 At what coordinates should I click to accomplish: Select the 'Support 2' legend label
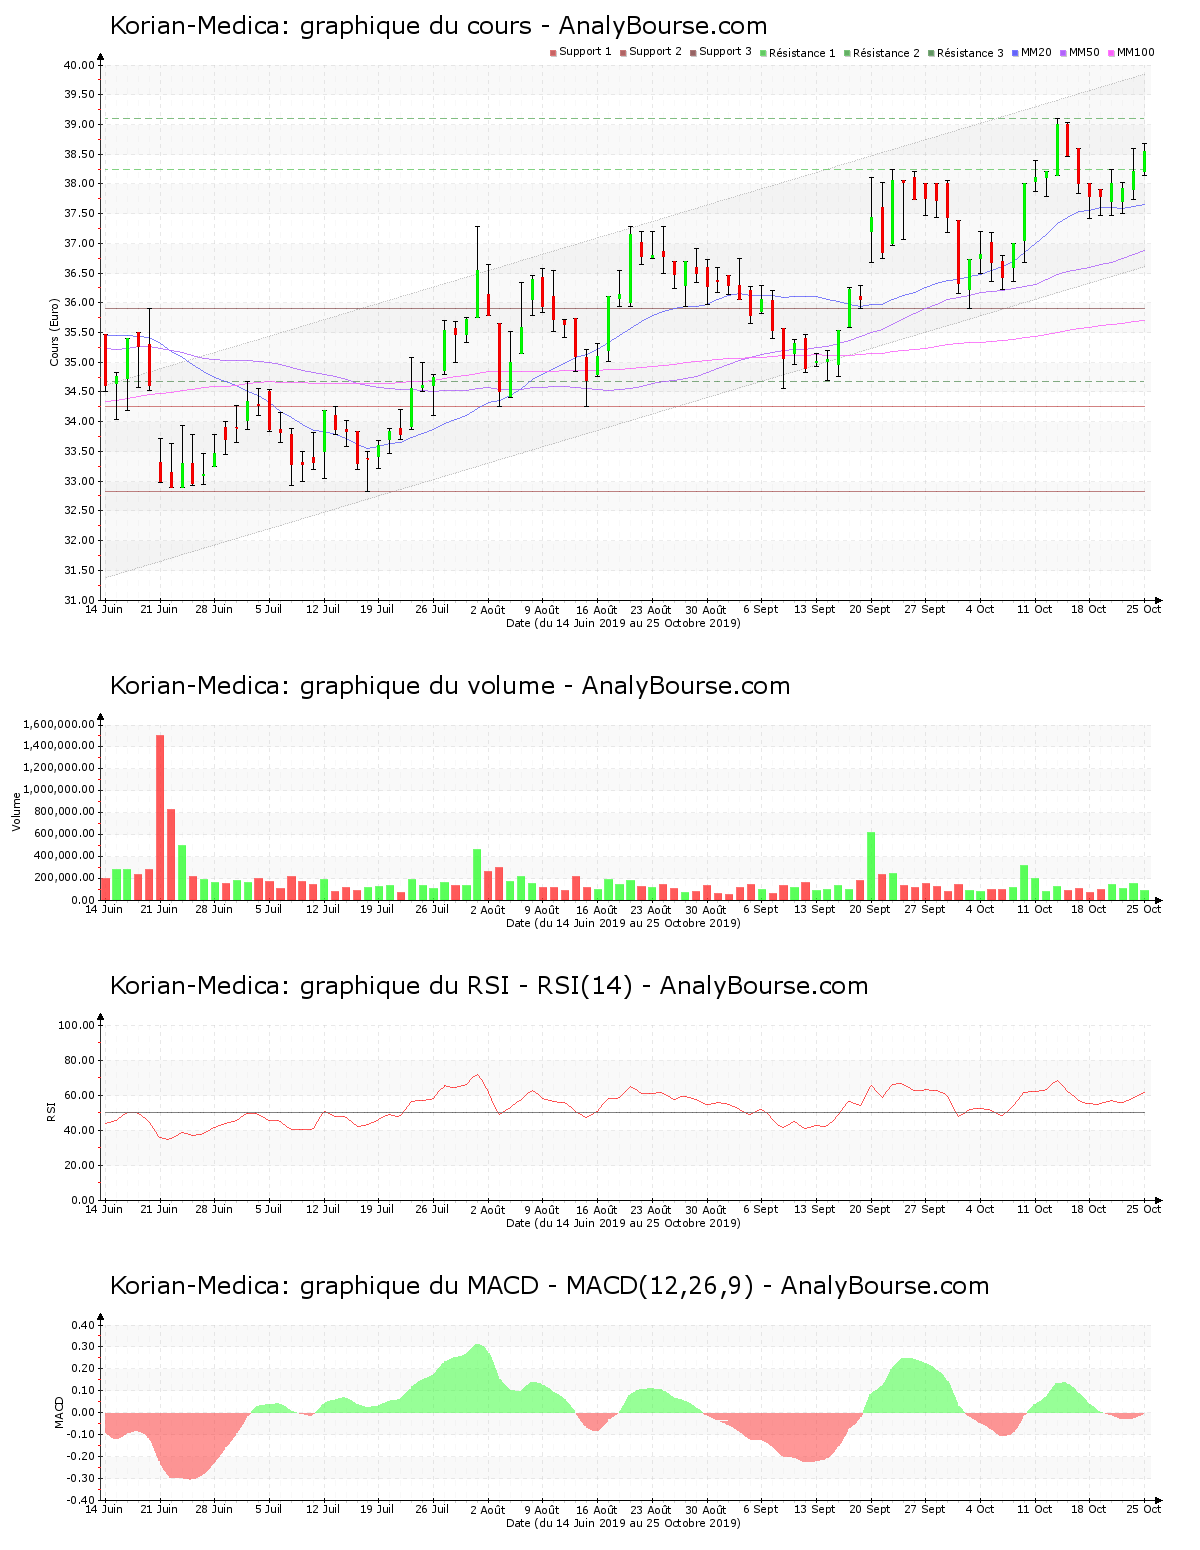[655, 52]
